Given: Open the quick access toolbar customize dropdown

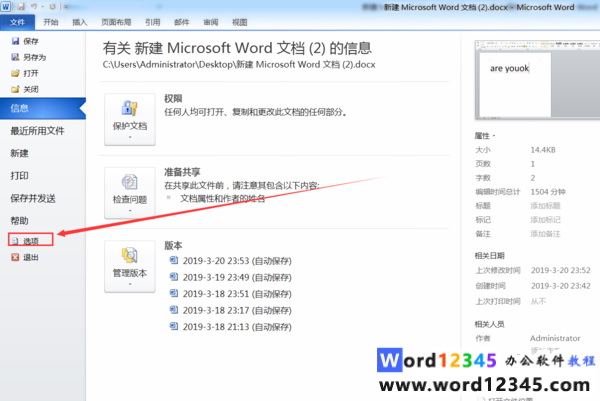Looking at the screenshot, I should [x=65, y=7].
